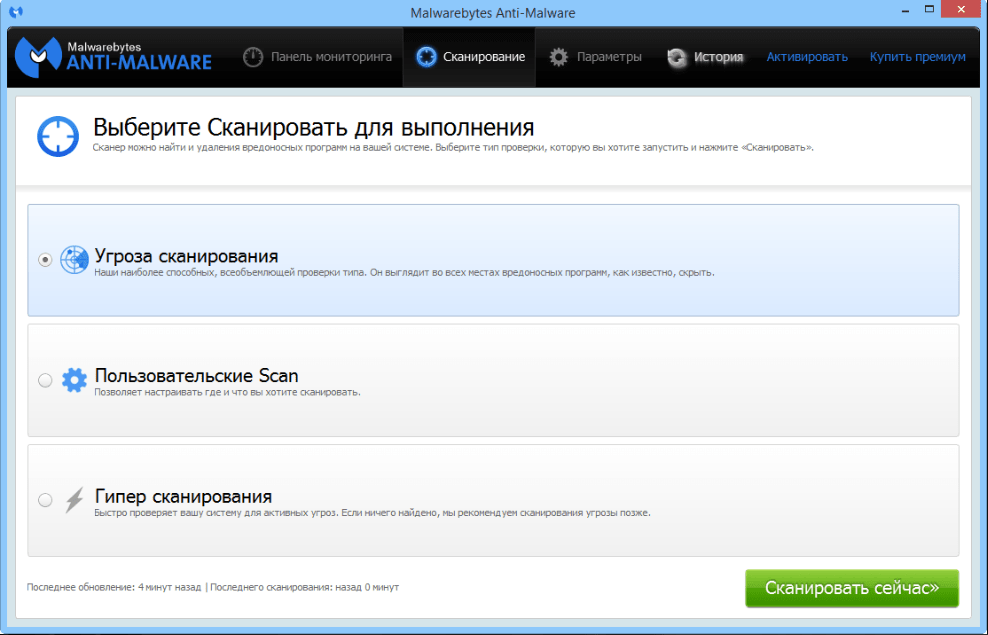
Task: Enable the Гипер сканирования radio button
Action: pos(45,500)
